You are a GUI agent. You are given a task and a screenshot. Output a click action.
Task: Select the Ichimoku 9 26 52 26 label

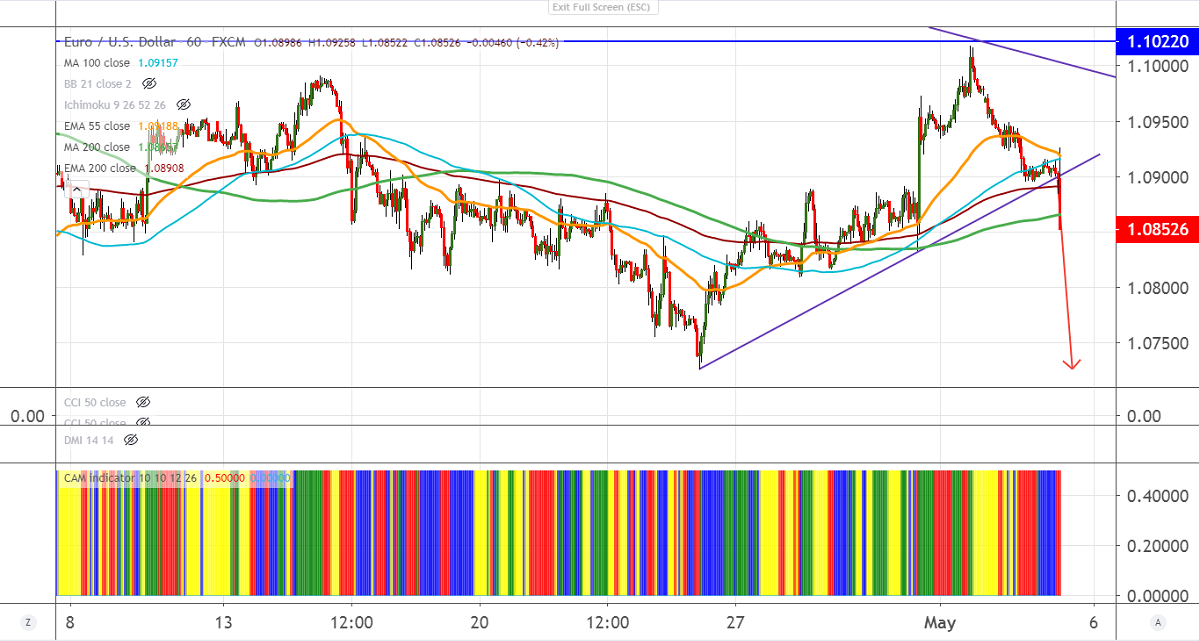(115, 105)
